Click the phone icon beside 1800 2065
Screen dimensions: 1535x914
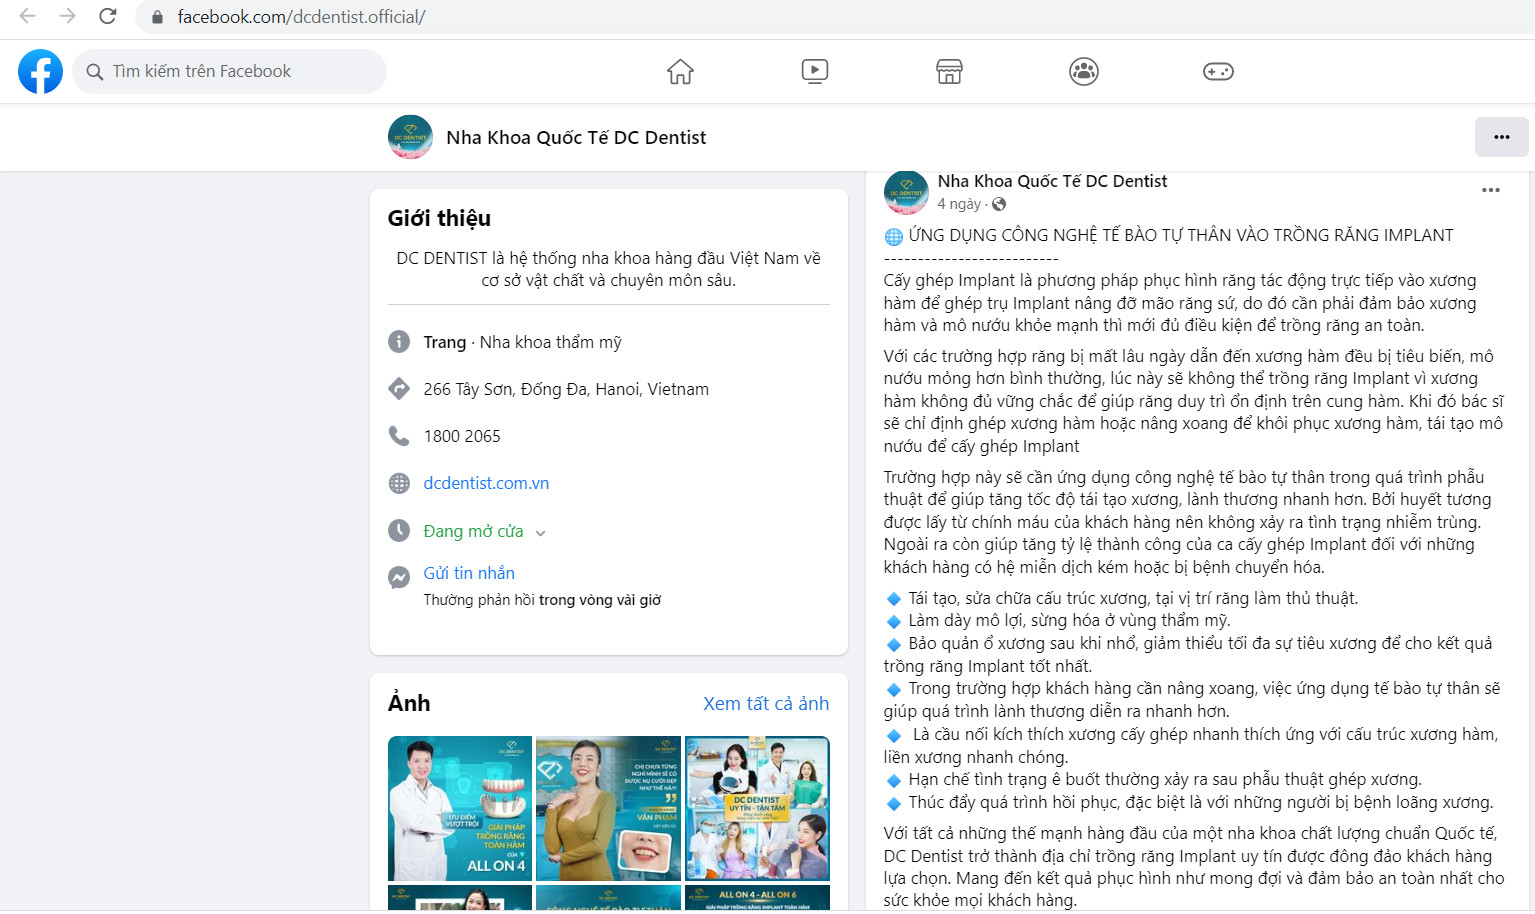[399, 436]
